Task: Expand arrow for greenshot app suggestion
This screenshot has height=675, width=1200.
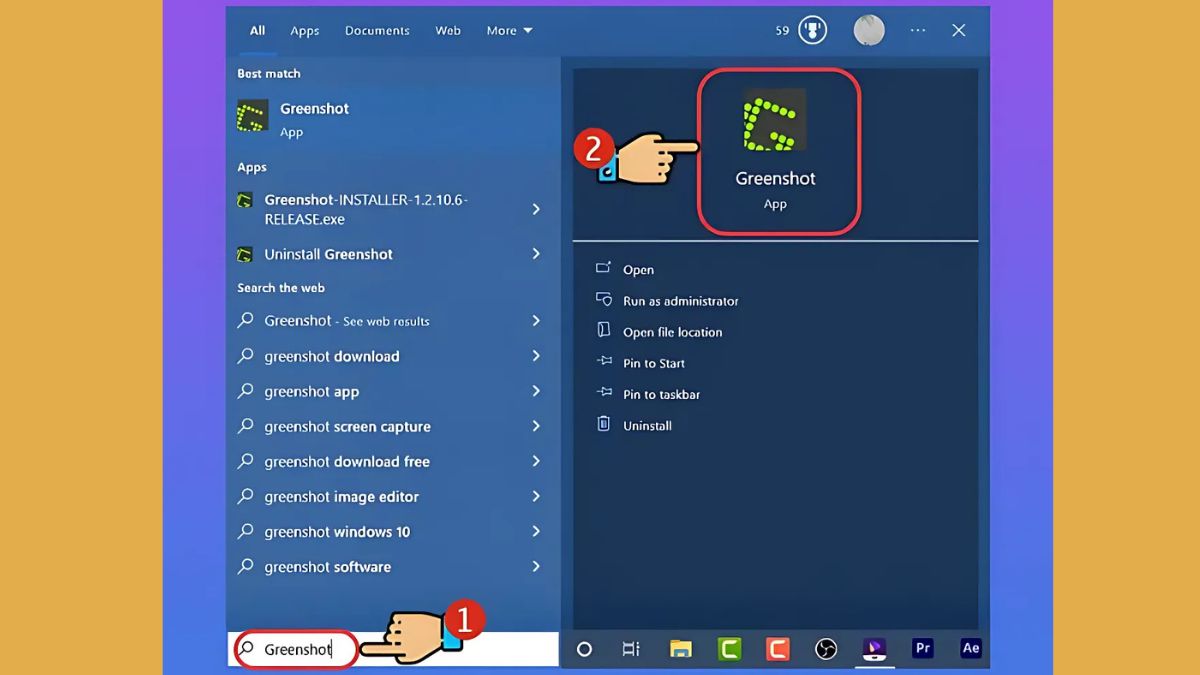Action: click(x=536, y=391)
